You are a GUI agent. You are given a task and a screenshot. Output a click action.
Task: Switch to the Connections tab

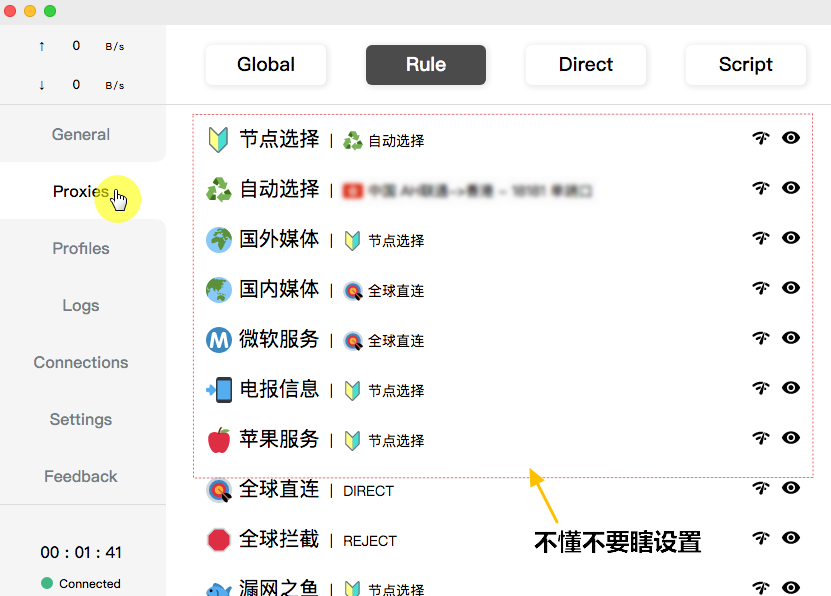pyautogui.click(x=81, y=362)
